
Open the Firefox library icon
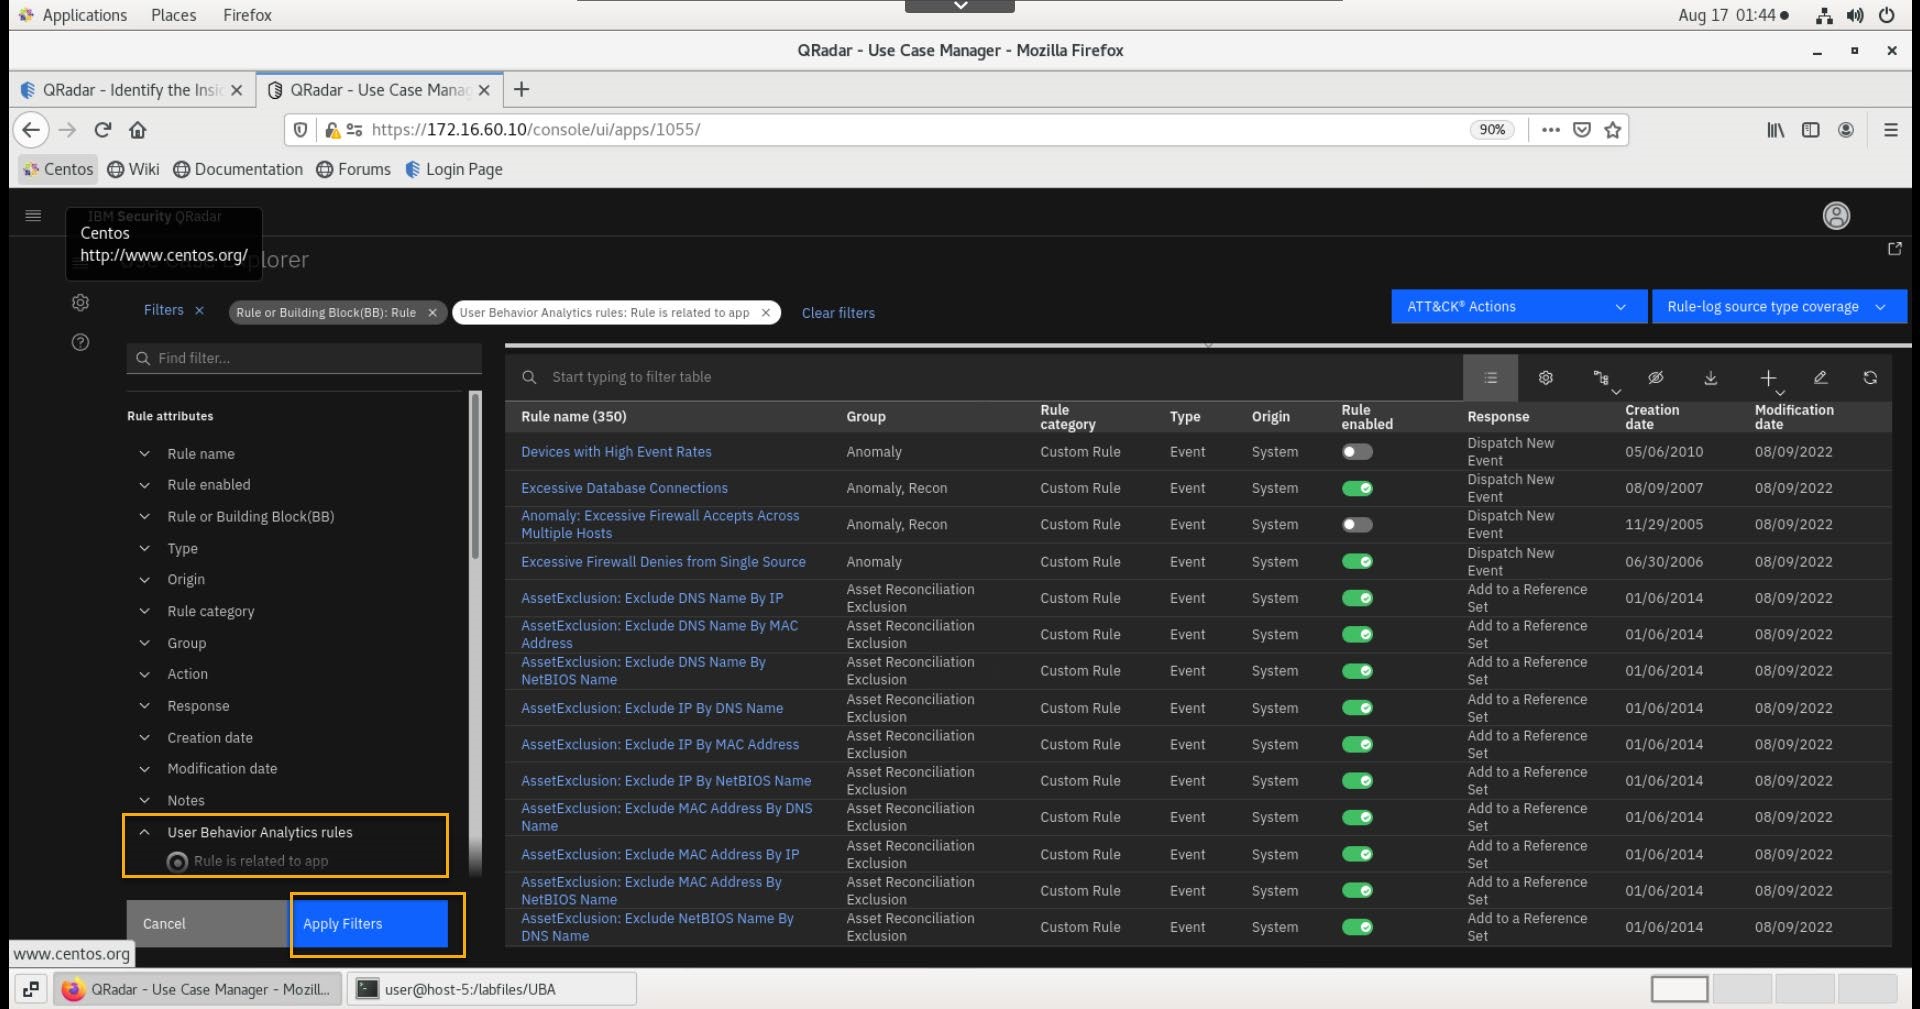coord(1775,130)
